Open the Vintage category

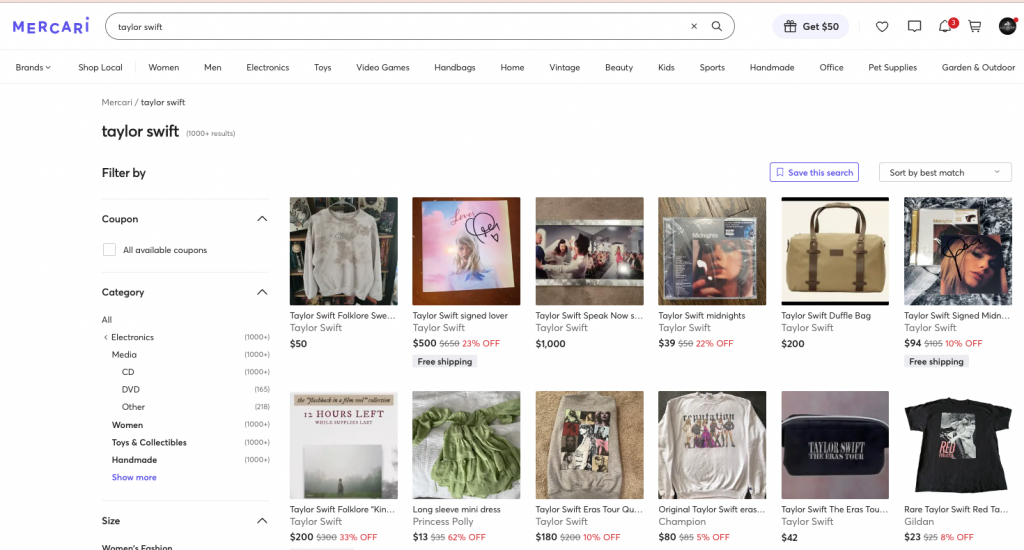tap(564, 67)
